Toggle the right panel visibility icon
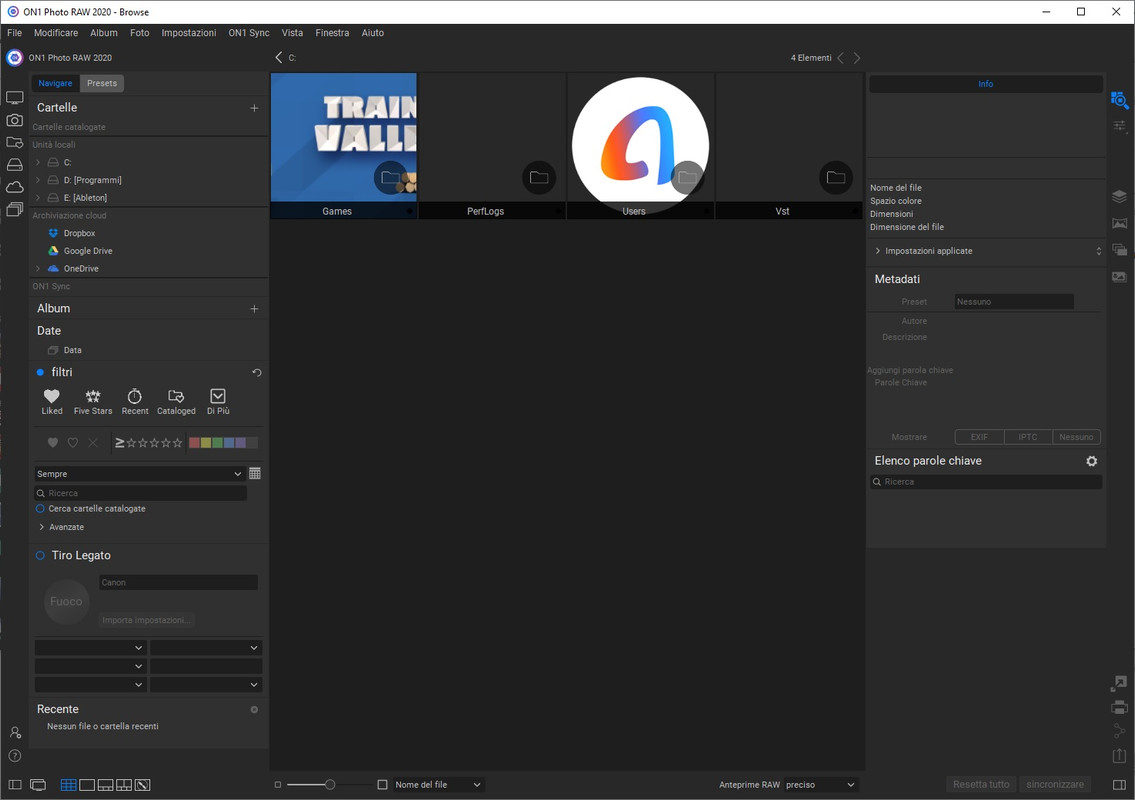Screen dimensions: 1135x800 point(1119,785)
